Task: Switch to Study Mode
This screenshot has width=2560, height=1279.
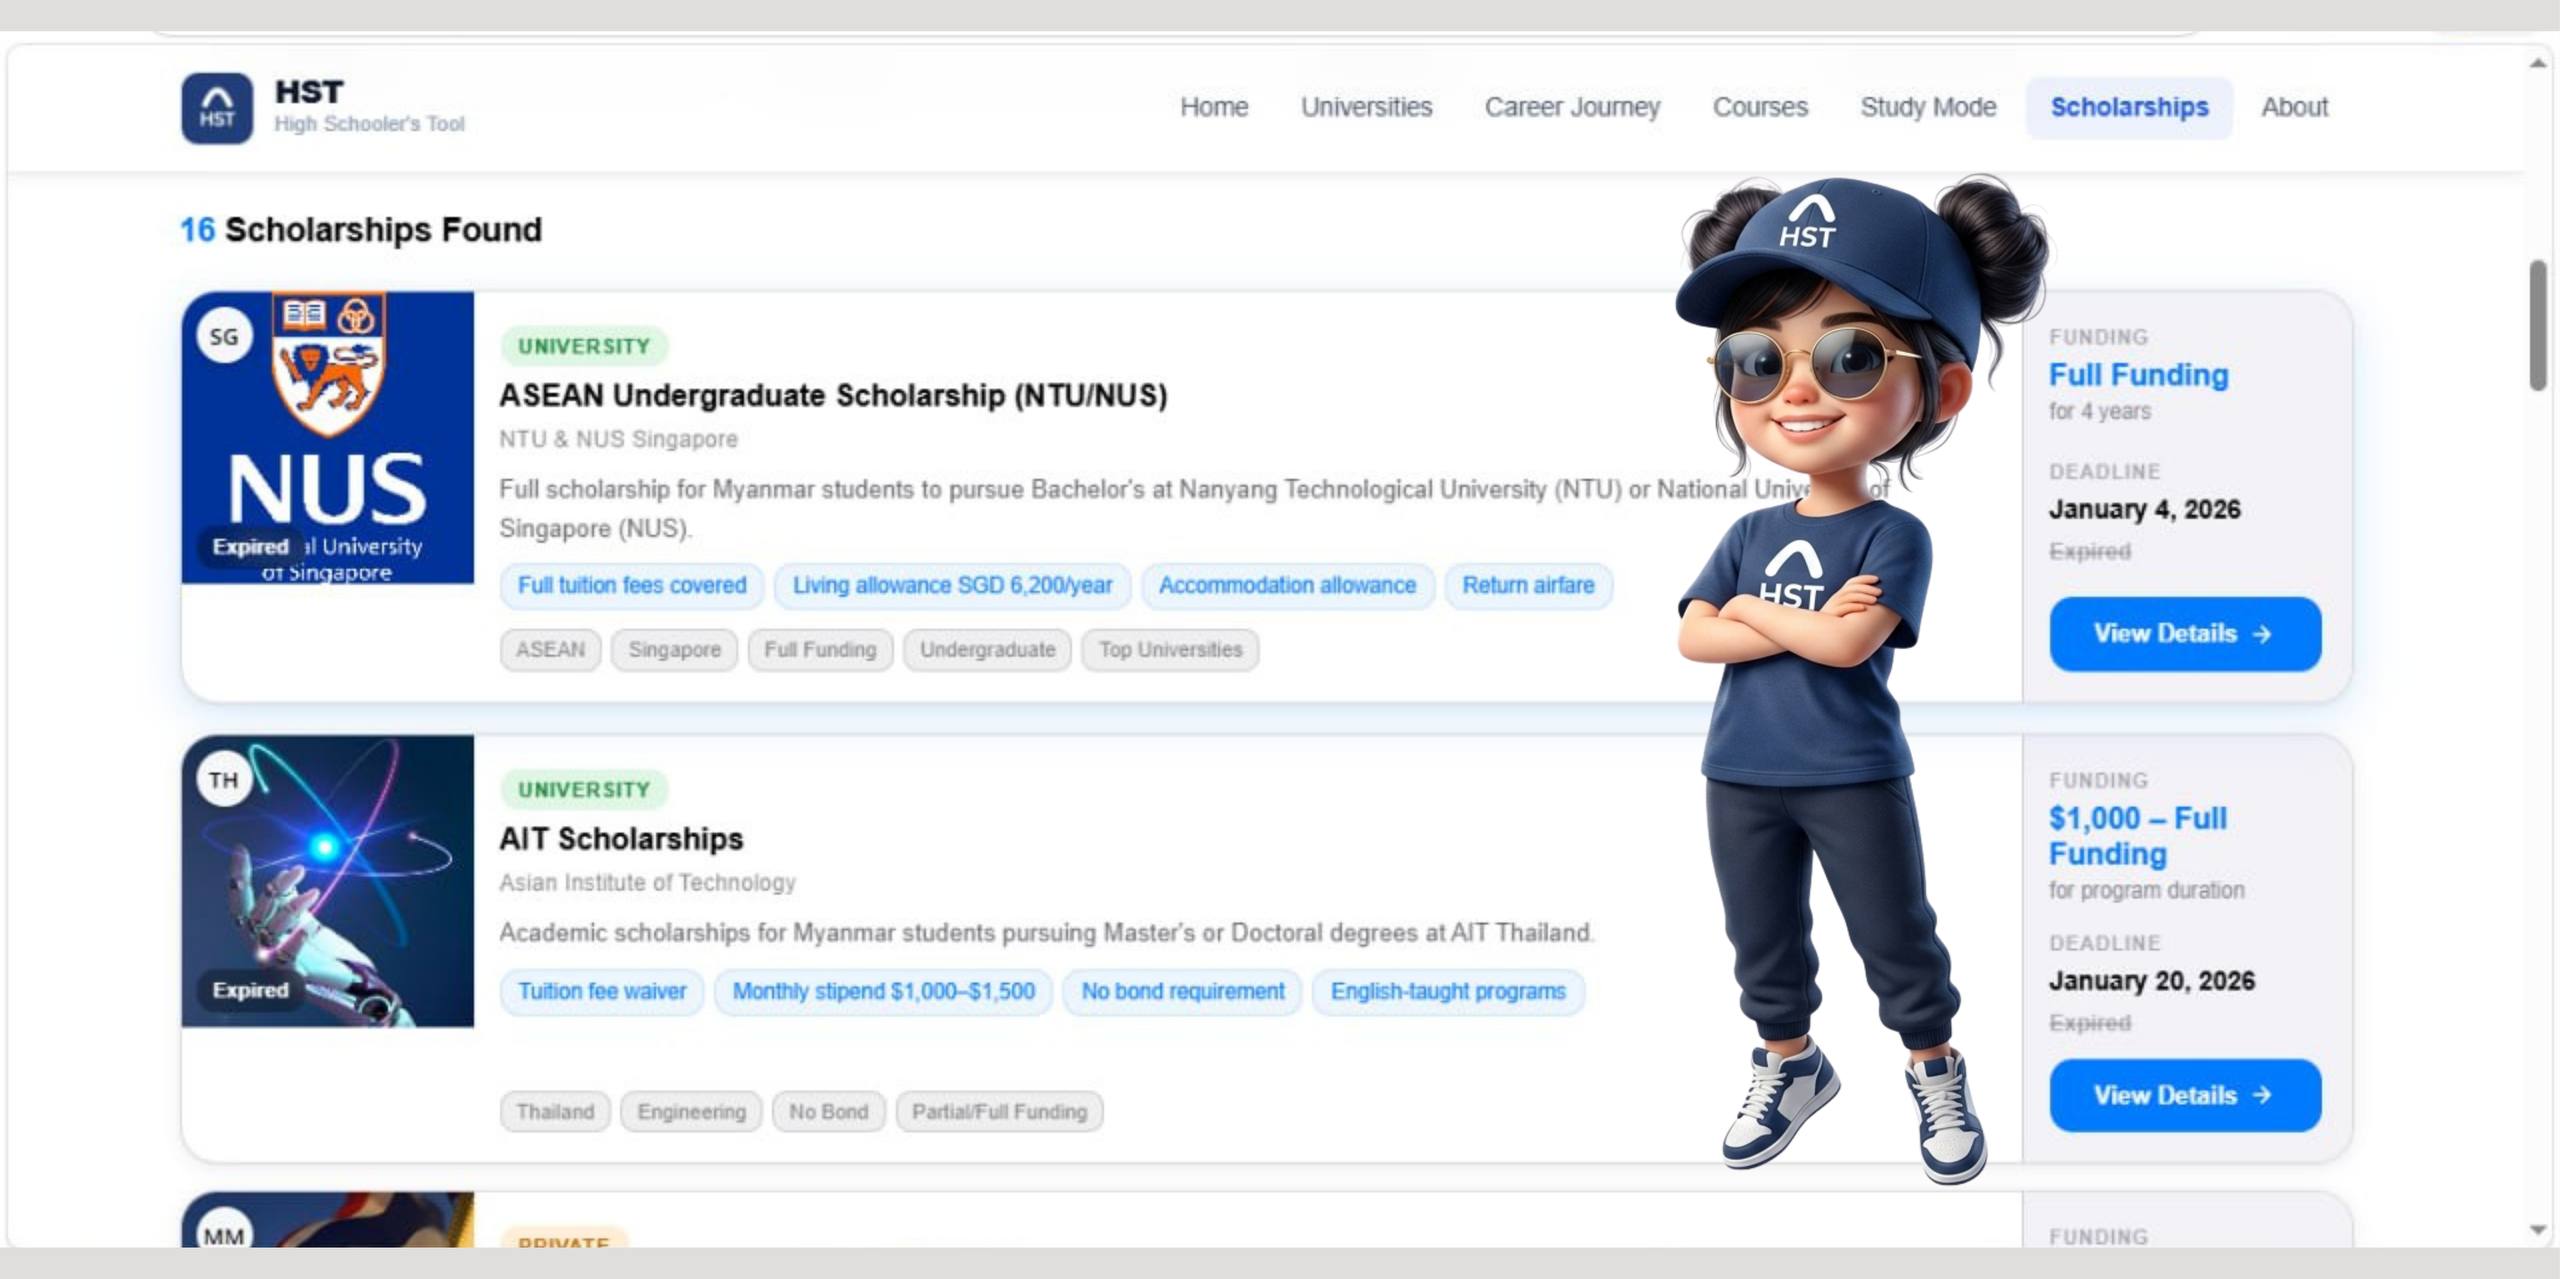Action: [x=1928, y=107]
